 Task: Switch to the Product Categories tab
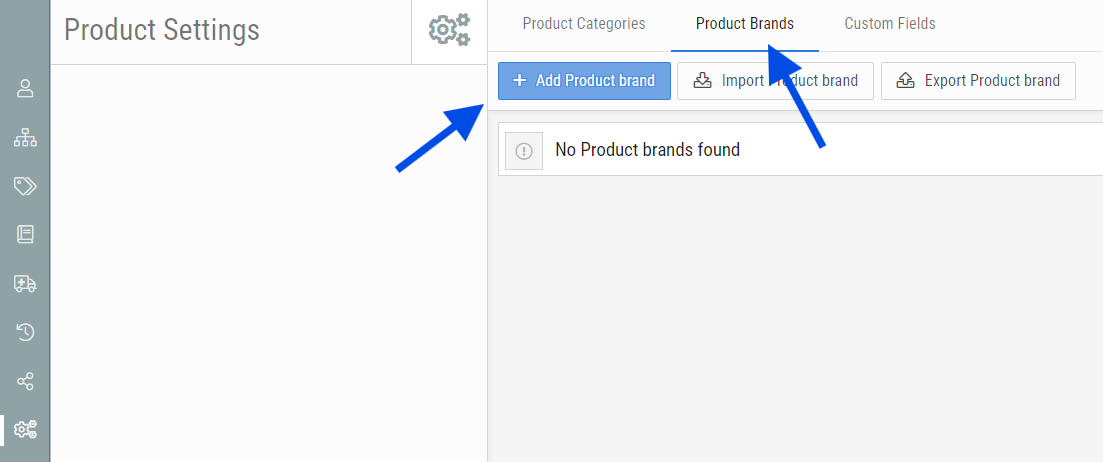tap(584, 24)
